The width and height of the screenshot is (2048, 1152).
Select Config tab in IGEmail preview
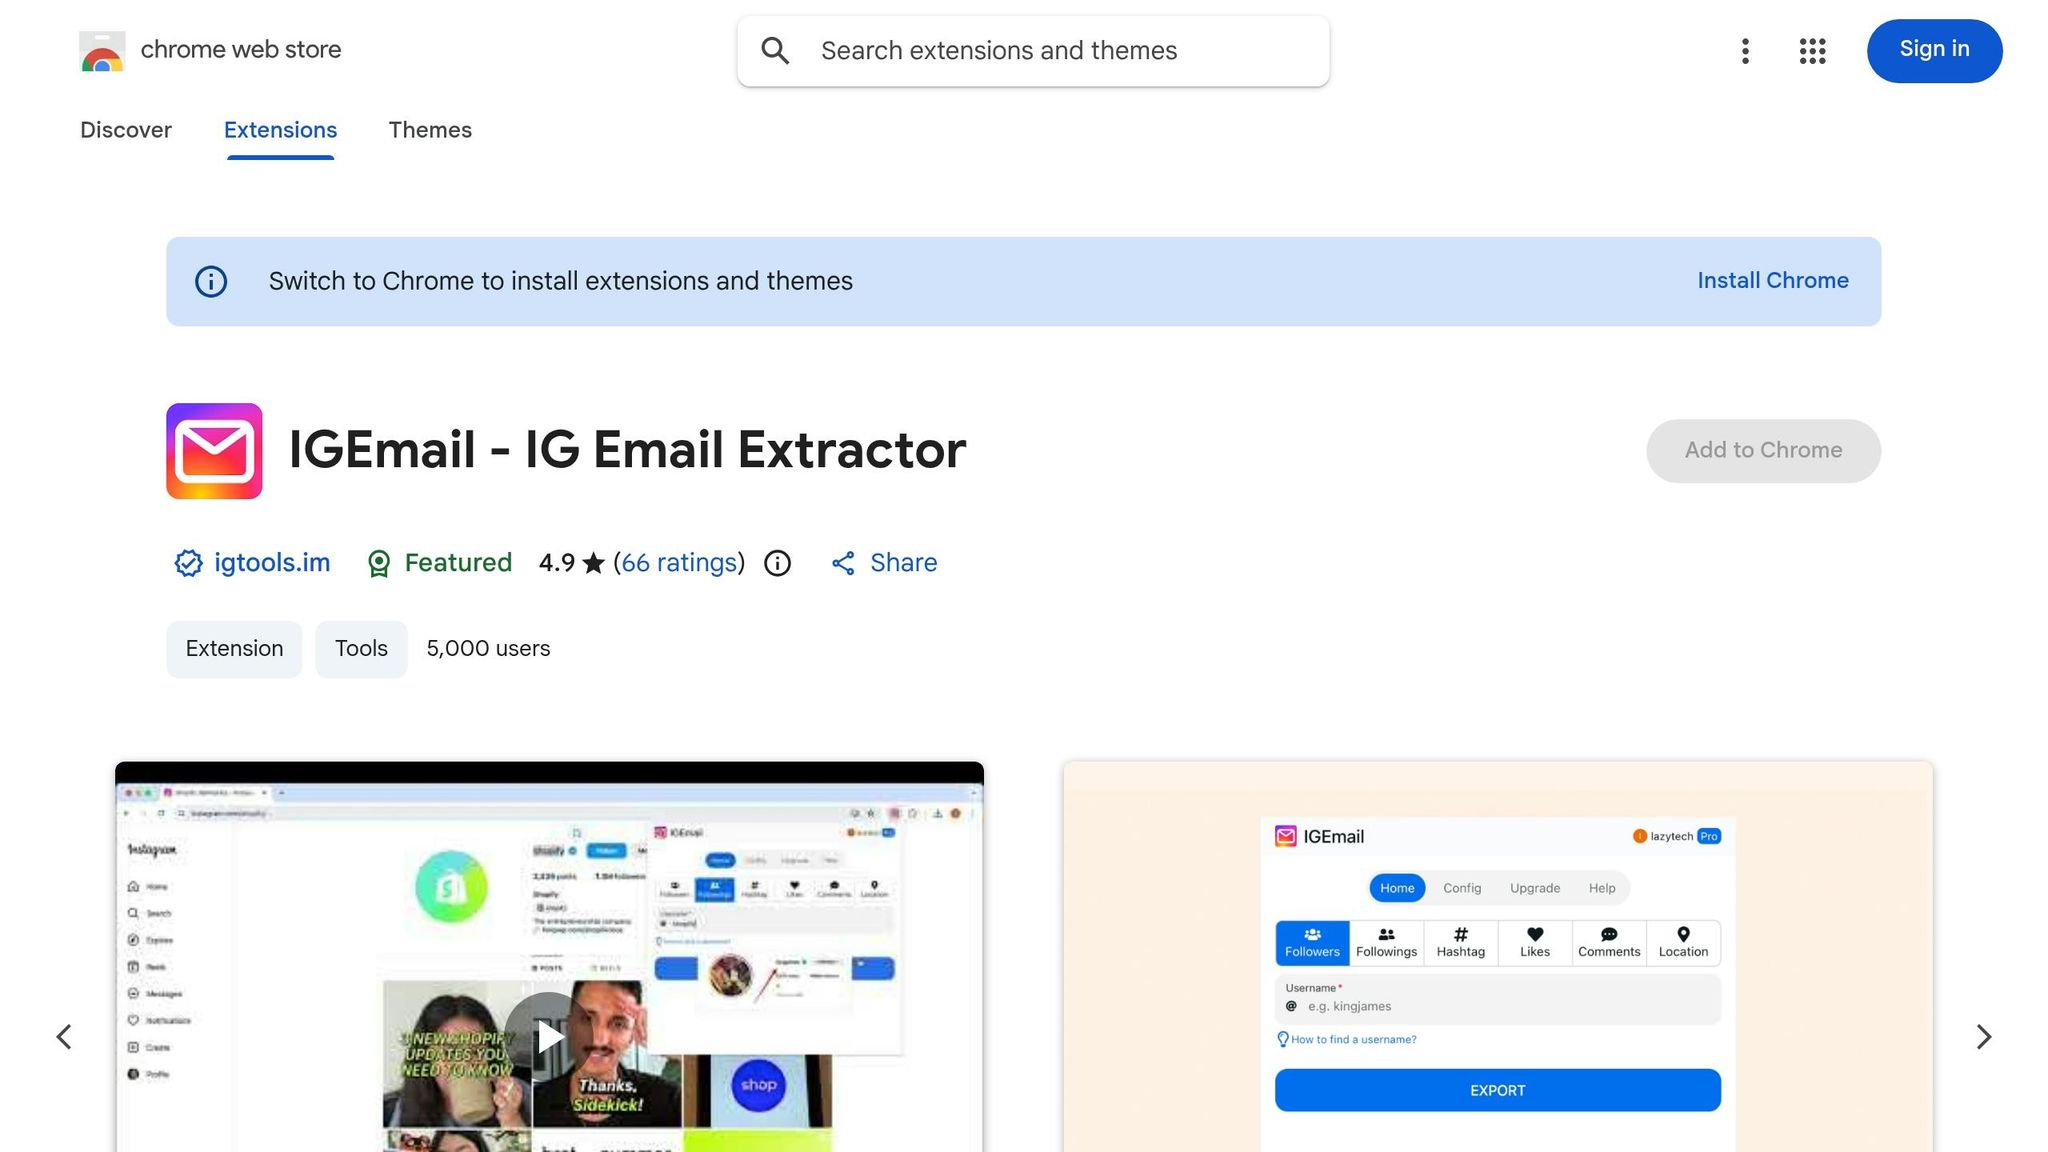coord(1462,888)
